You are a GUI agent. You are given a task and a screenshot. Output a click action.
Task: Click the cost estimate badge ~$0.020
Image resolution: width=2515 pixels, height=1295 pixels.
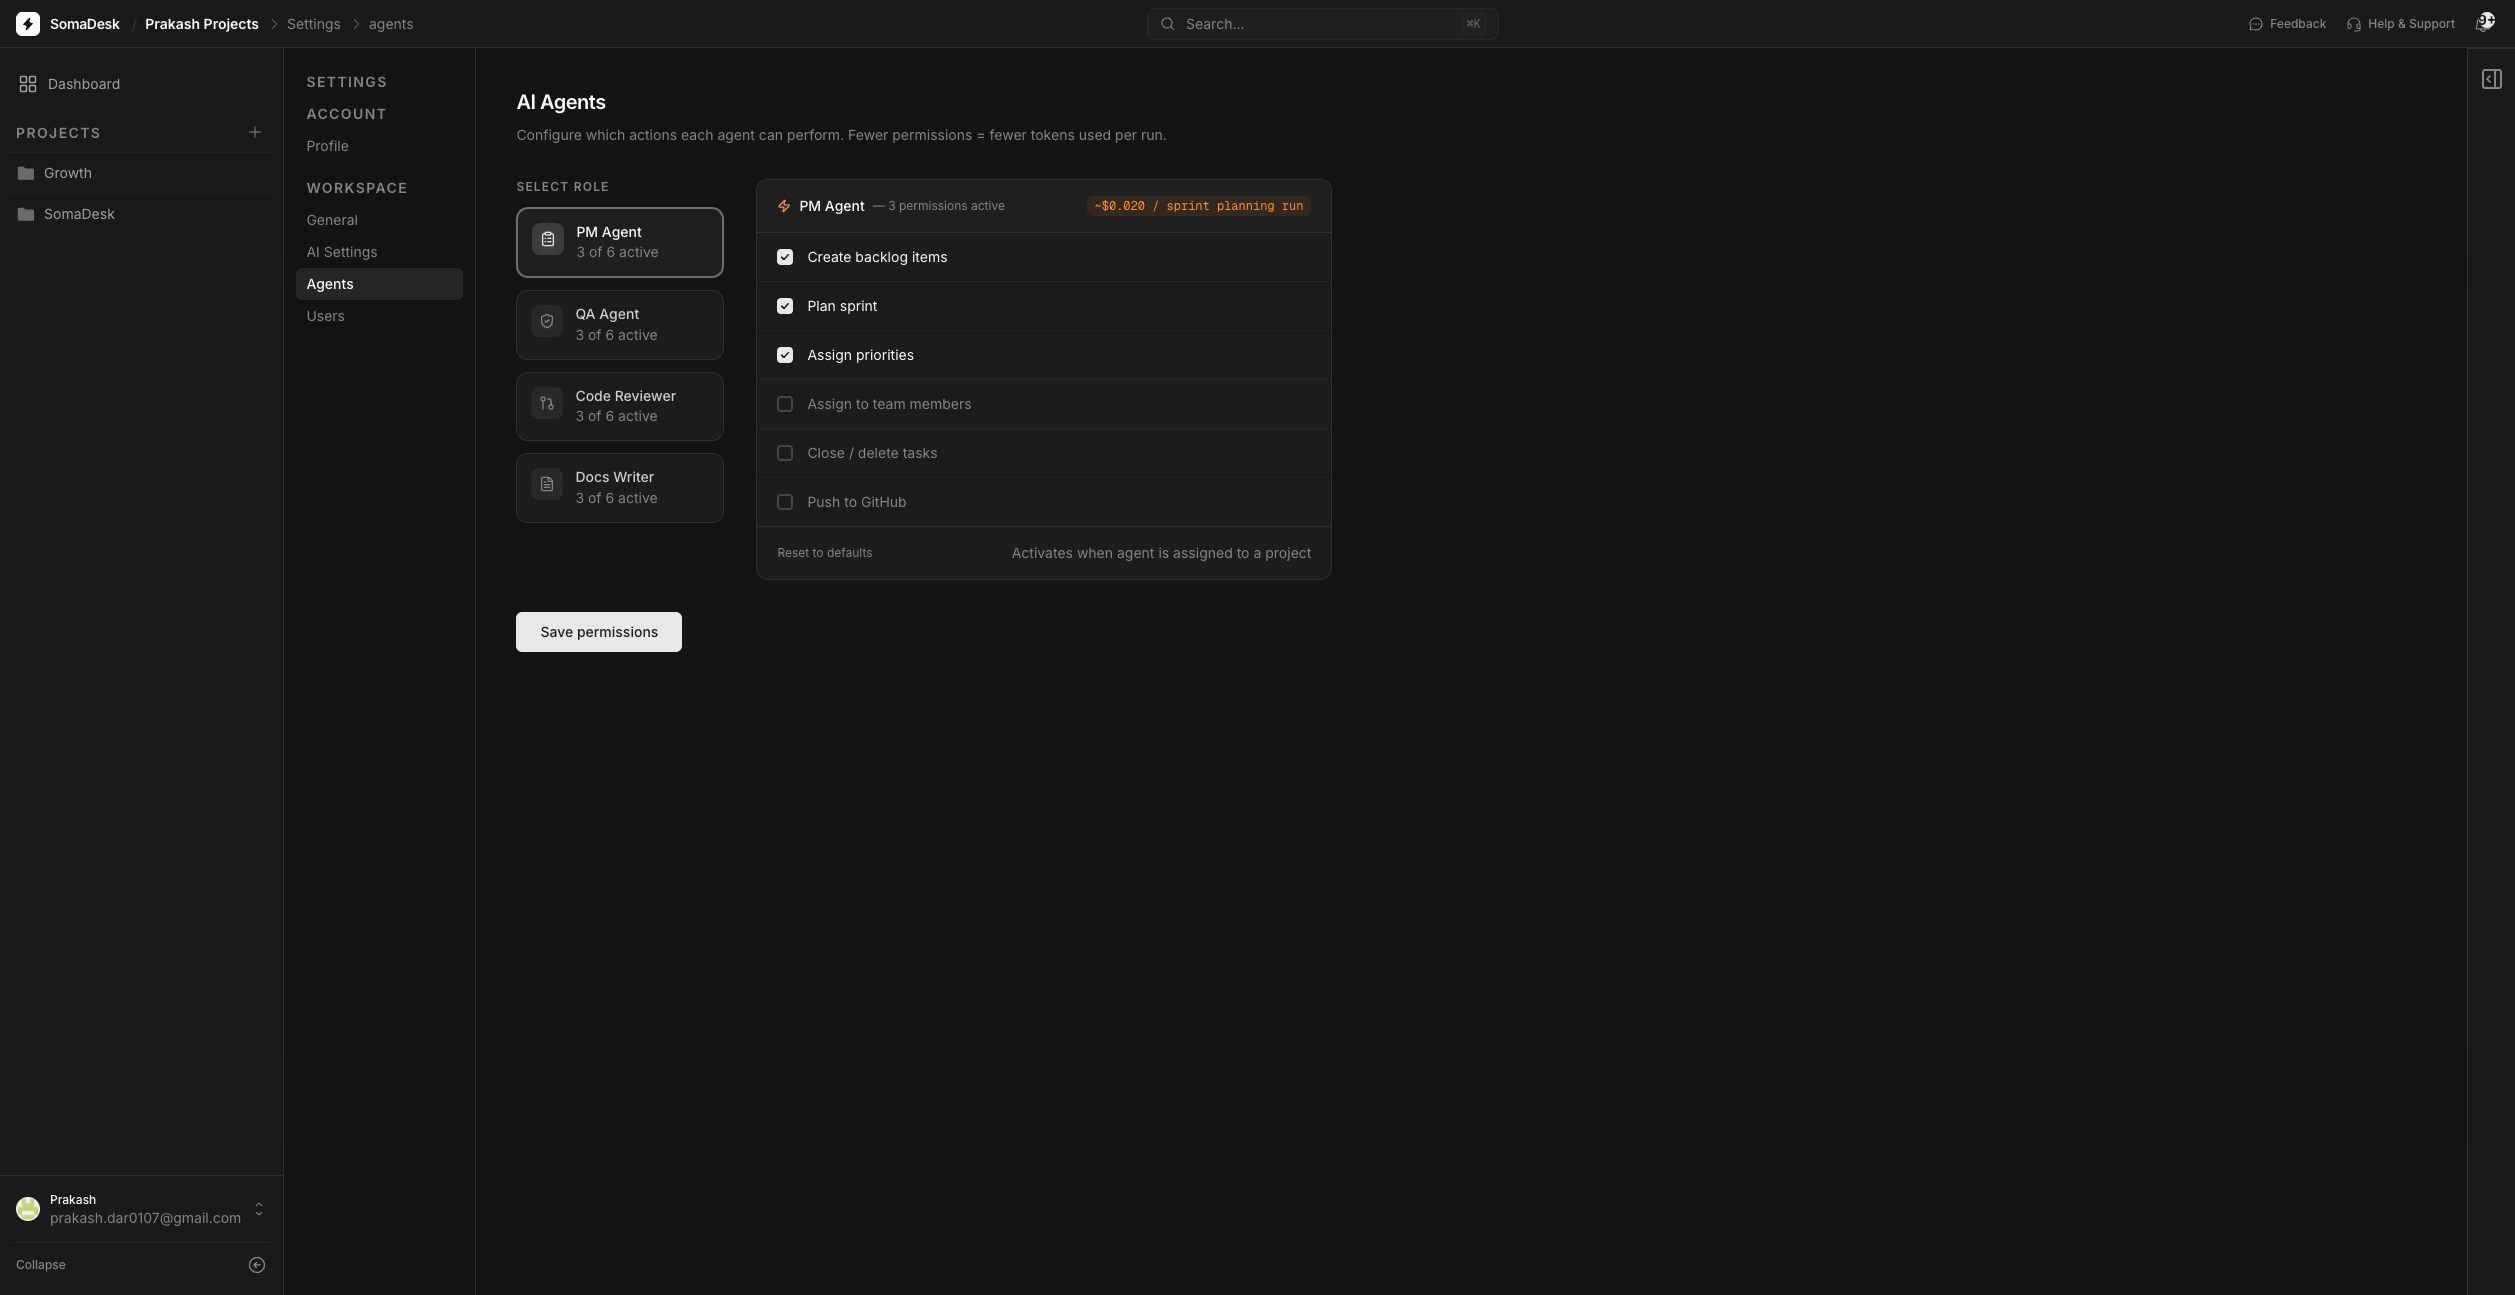click(1198, 206)
